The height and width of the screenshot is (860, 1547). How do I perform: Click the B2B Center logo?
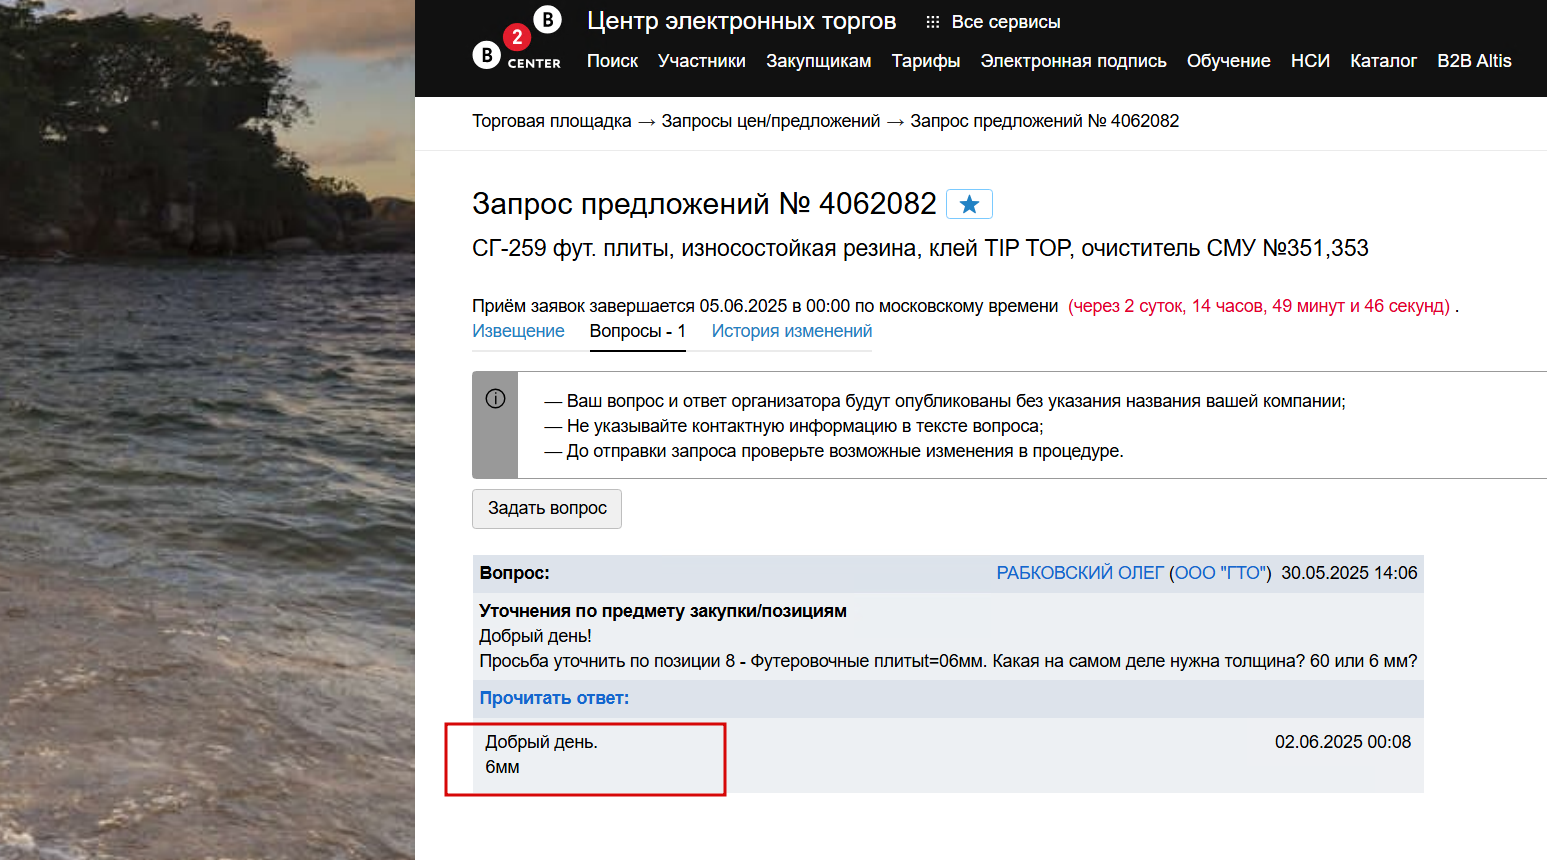pos(517,39)
